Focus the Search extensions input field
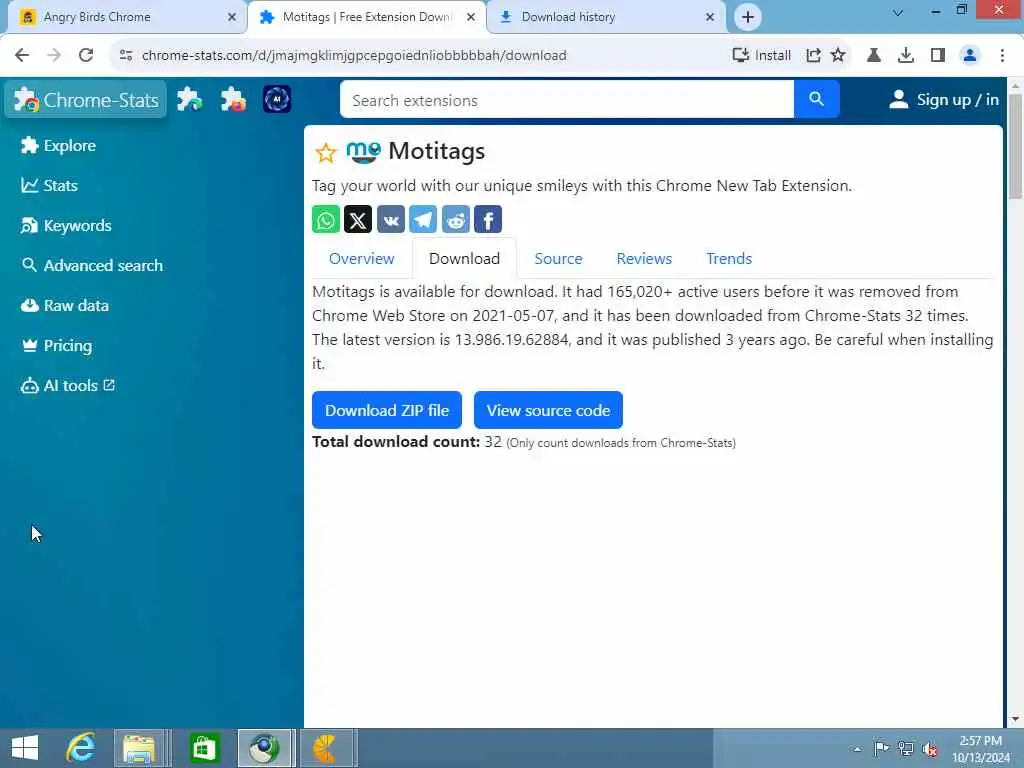1024x768 pixels. pyautogui.click(x=567, y=100)
